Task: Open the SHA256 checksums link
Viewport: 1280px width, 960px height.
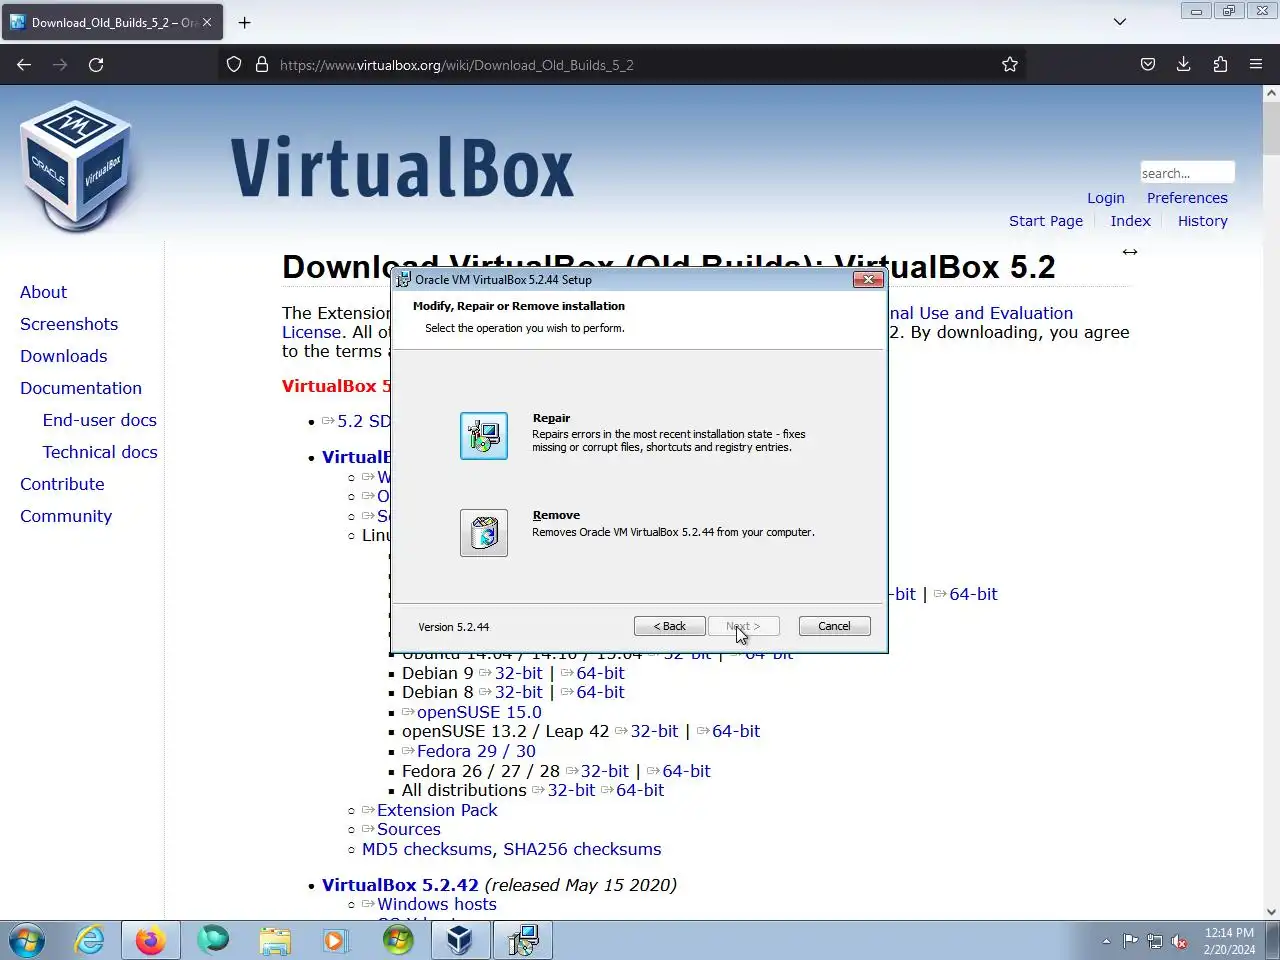Action: tap(582, 849)
